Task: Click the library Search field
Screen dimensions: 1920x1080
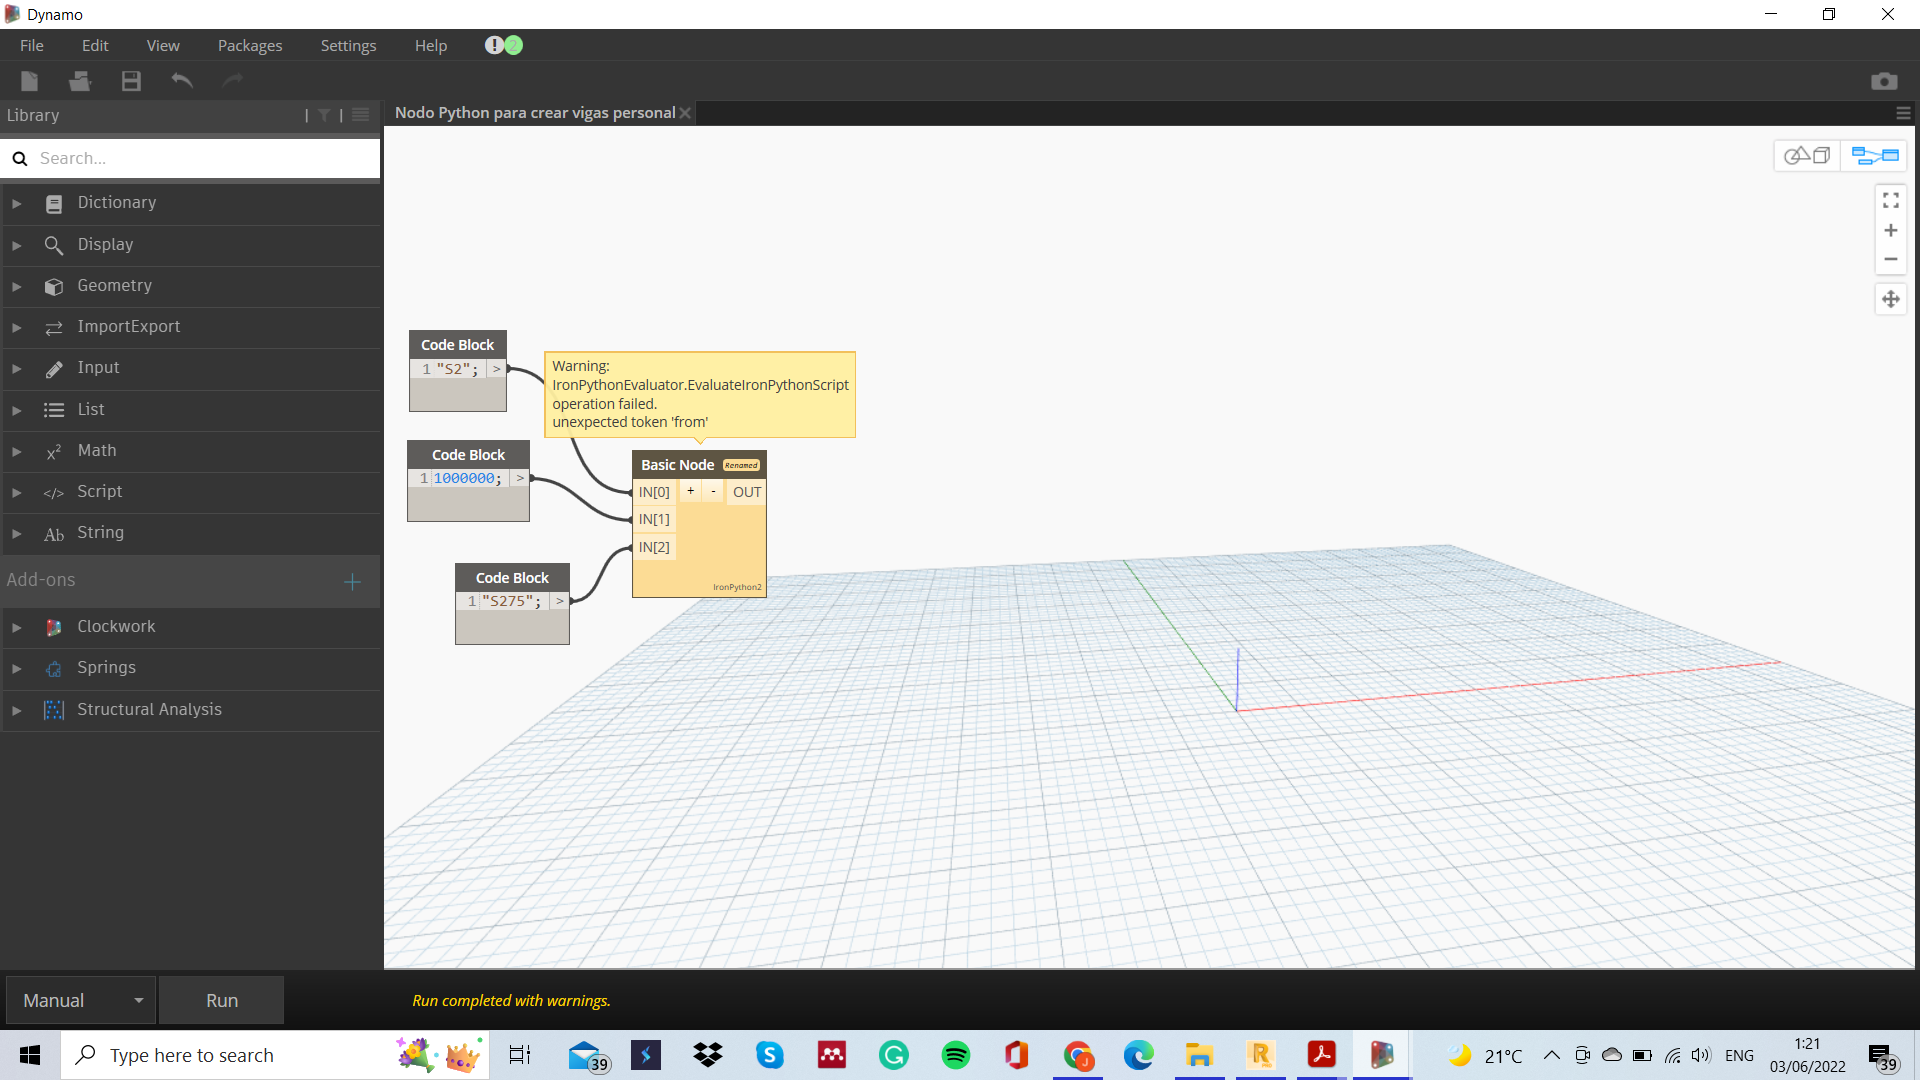Action: (200, 158)
